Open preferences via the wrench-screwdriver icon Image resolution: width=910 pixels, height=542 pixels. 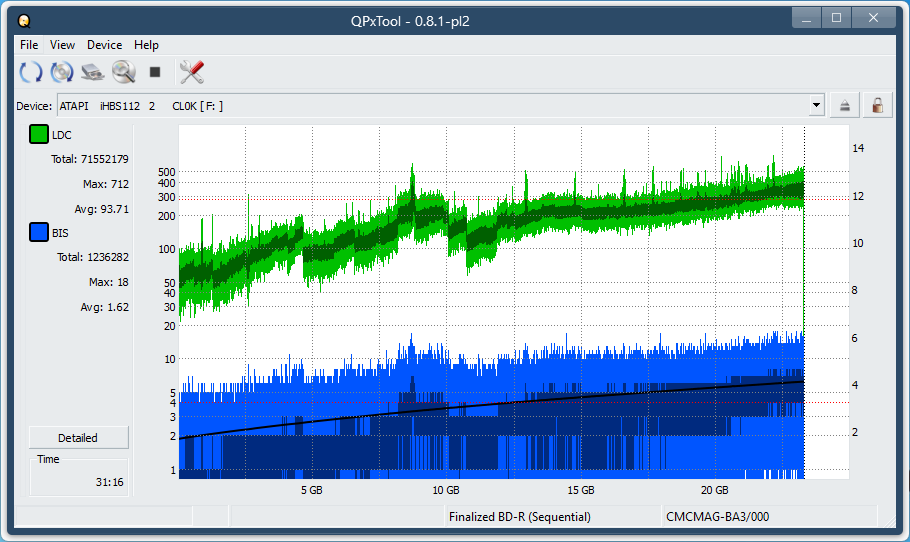click(192, 72)
